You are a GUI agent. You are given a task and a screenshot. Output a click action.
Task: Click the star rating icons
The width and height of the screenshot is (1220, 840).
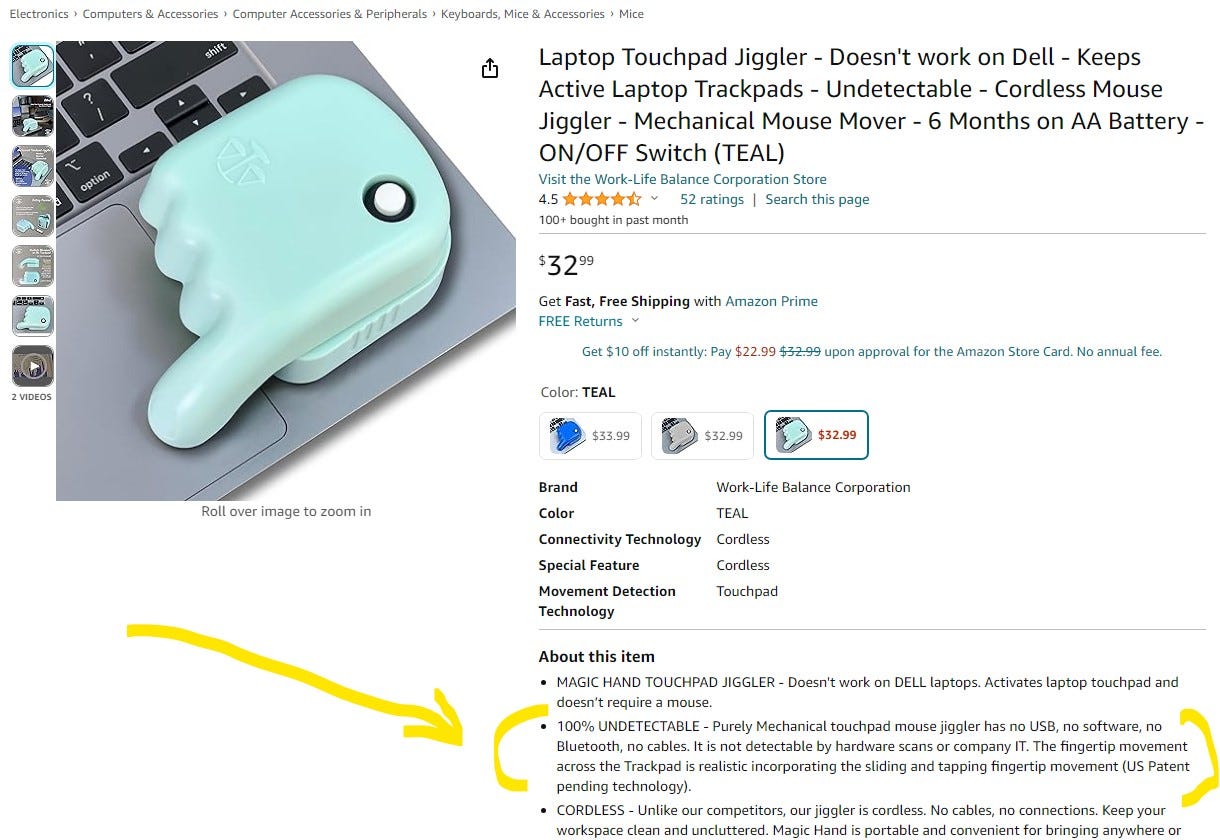click(x=603, y=199)
